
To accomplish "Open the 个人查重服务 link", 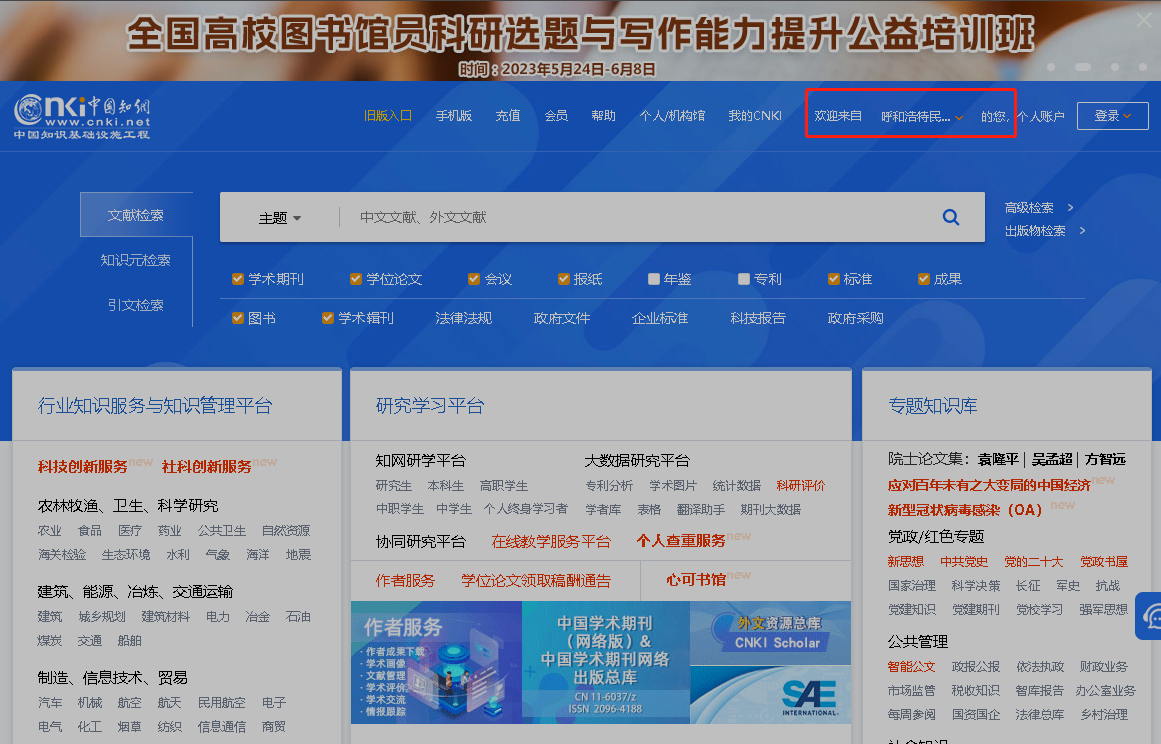I will pos(681,541).
